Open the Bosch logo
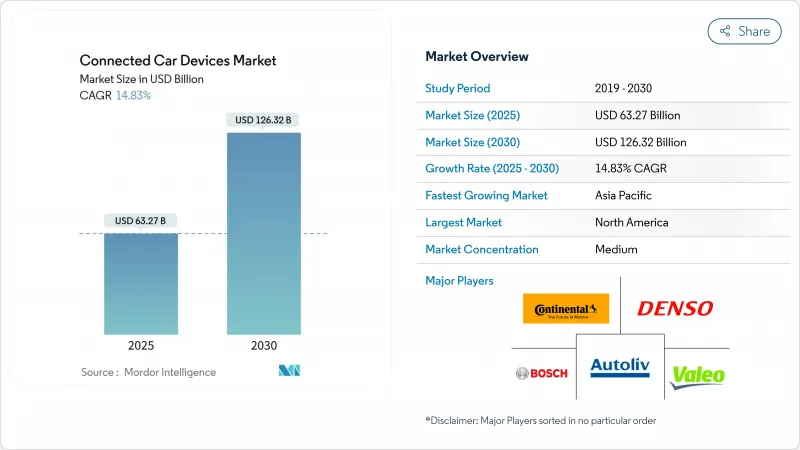The width and height of the screenshot is (800, 450). tap(541, 373)
